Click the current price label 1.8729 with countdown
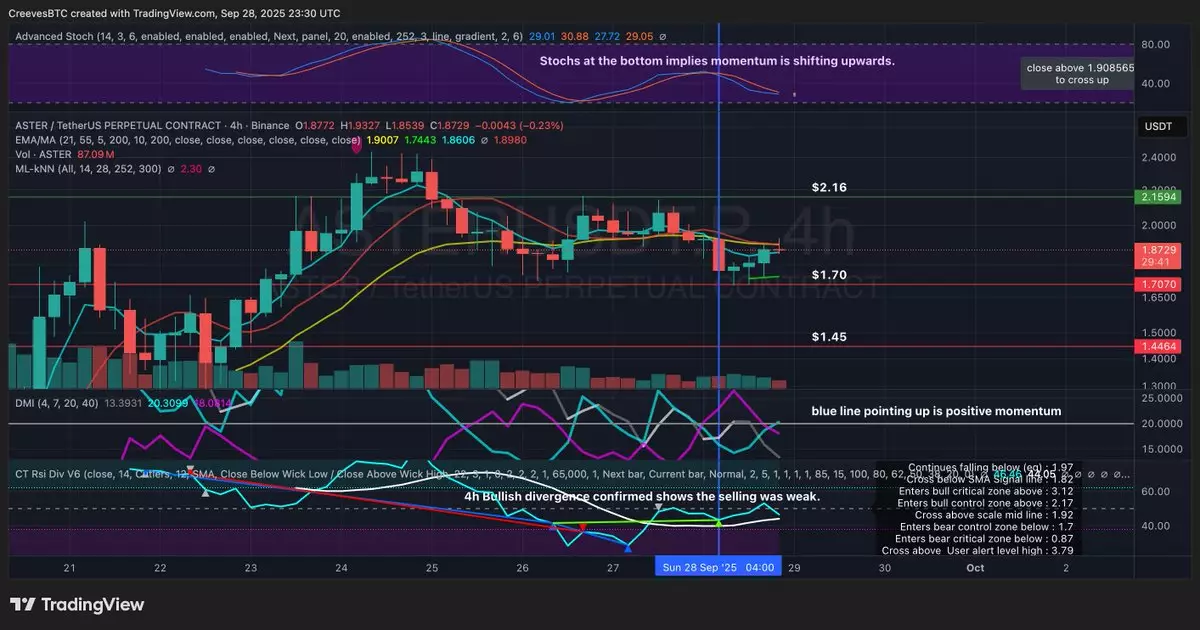Image resolution: width=1200 pixels, height=630 pixels. click(x=1160, y=254)
